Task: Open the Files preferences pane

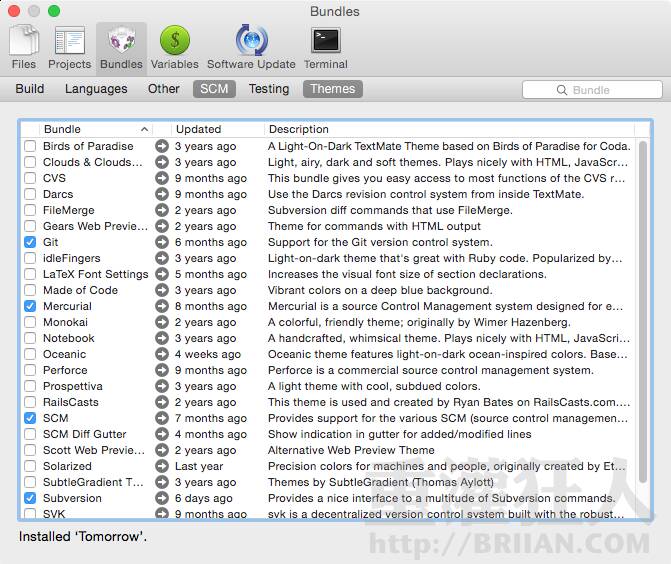Action: [x=24, y=47]
